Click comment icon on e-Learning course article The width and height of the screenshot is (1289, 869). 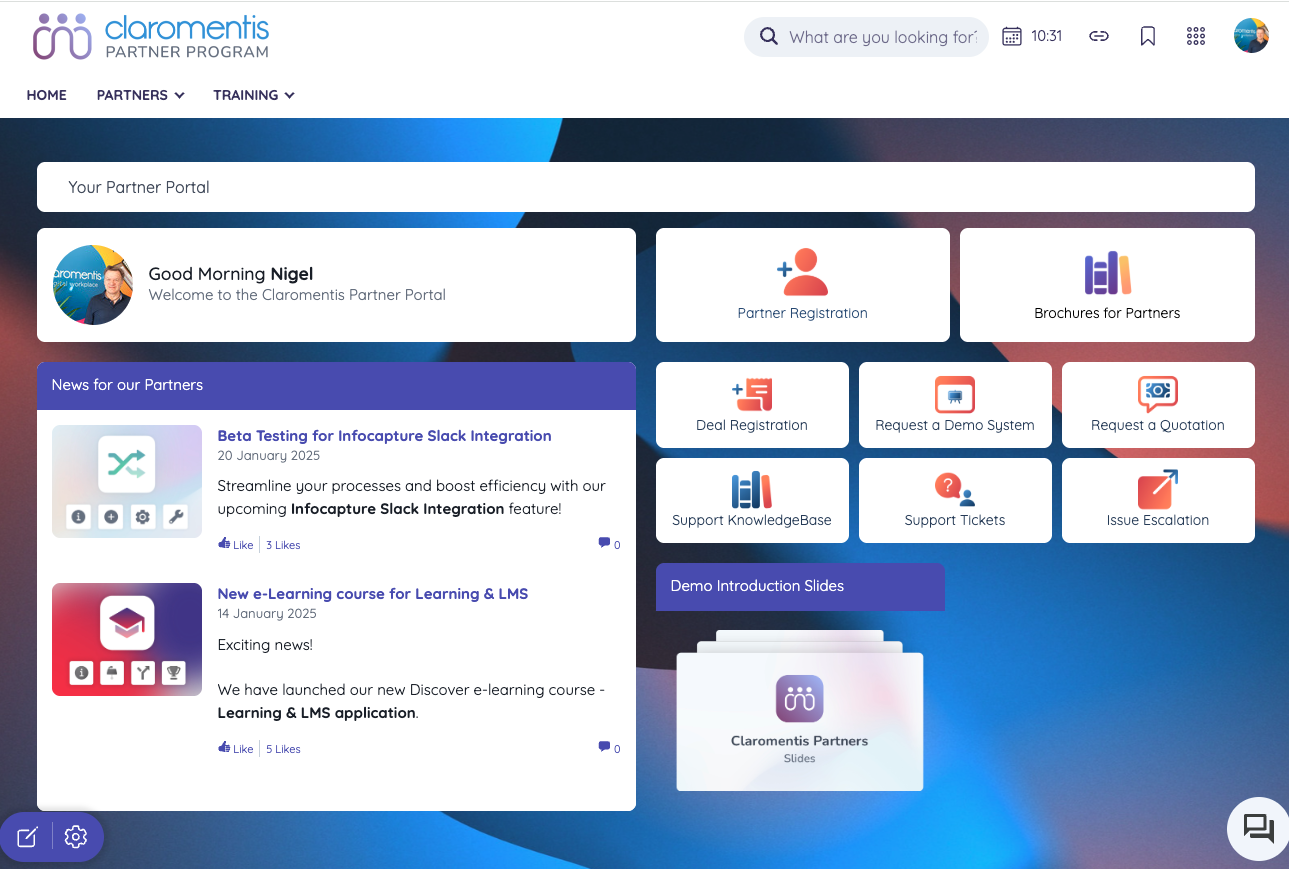(604, 747)
